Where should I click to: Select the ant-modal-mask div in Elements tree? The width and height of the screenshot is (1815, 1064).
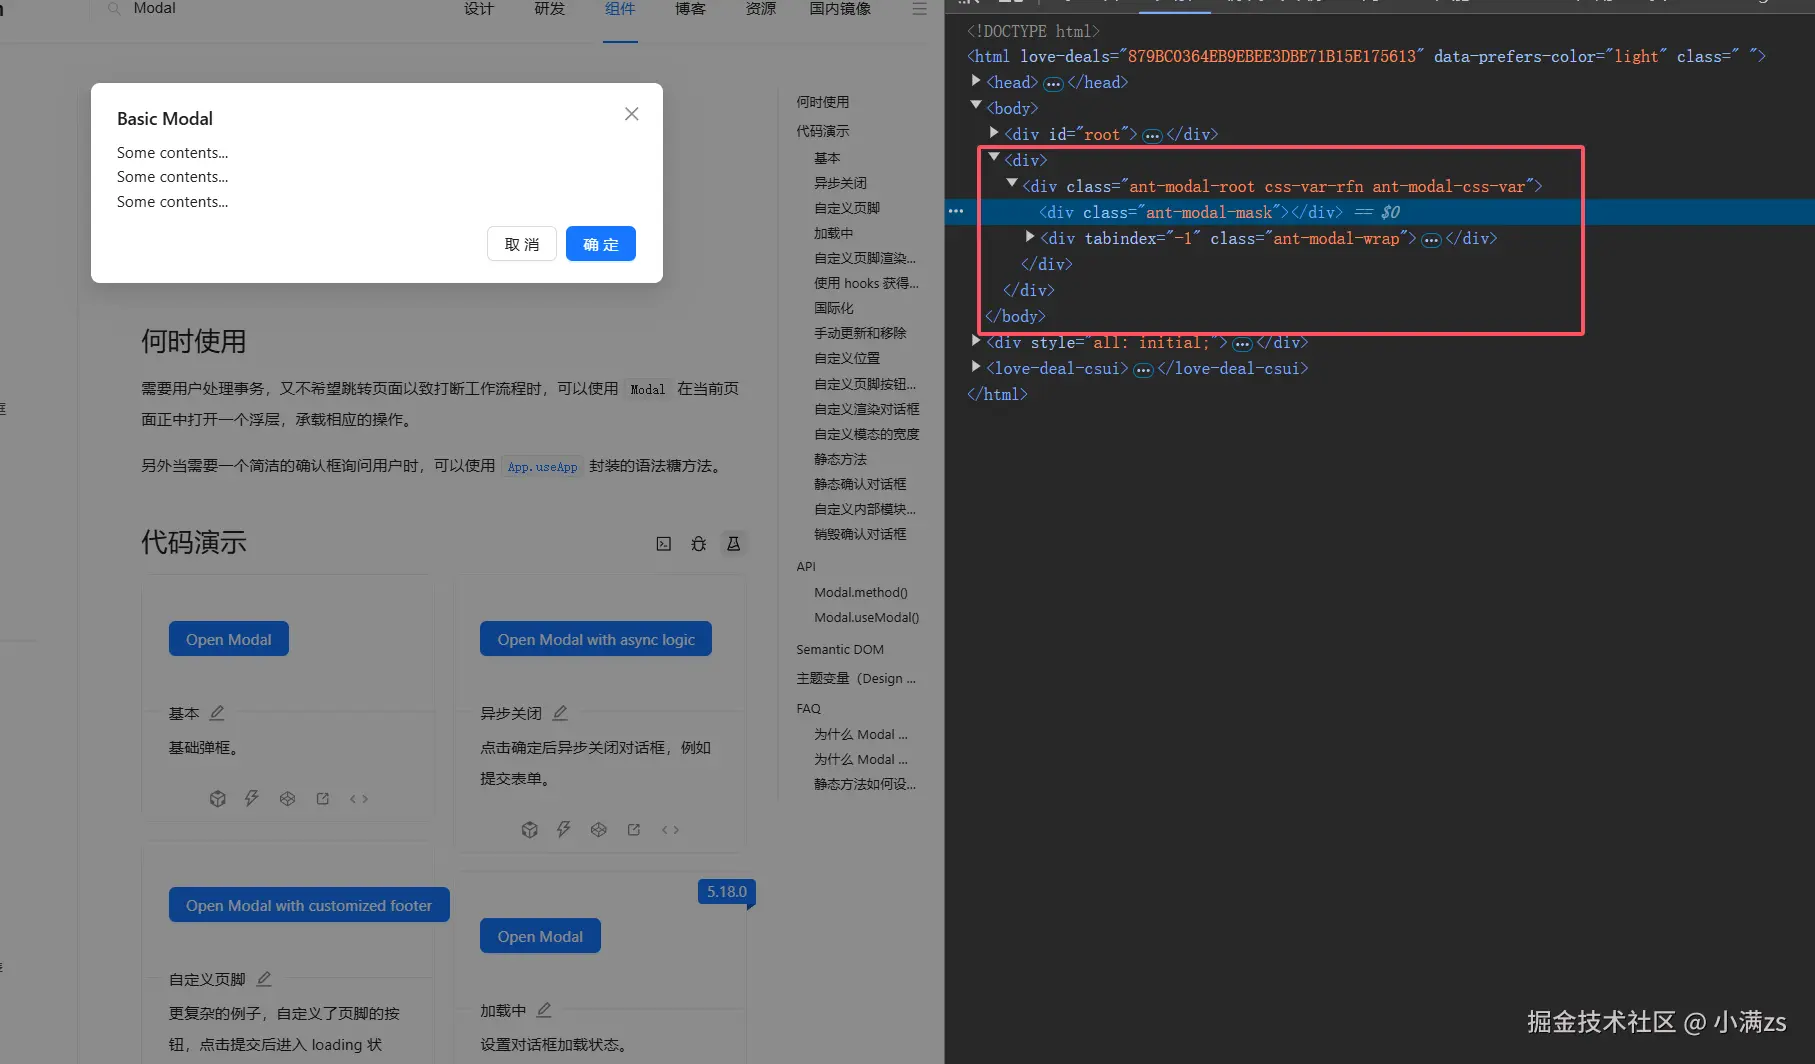(x=1190, y=212)
